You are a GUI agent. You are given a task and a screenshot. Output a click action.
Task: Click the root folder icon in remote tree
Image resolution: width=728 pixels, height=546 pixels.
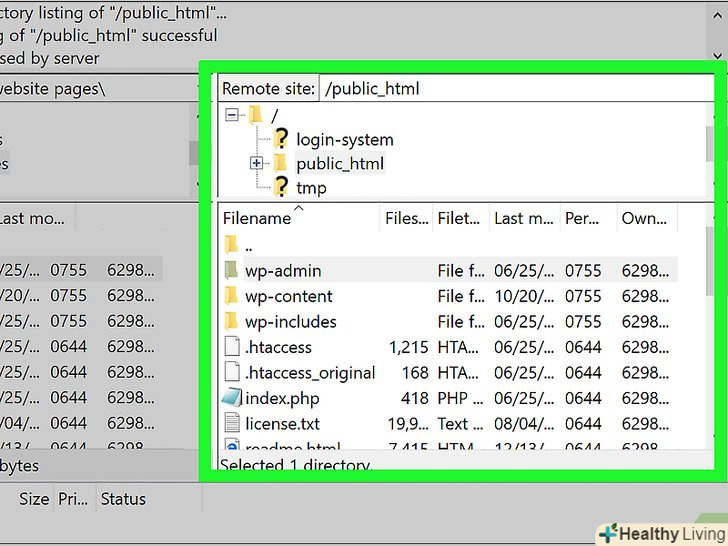255,115
